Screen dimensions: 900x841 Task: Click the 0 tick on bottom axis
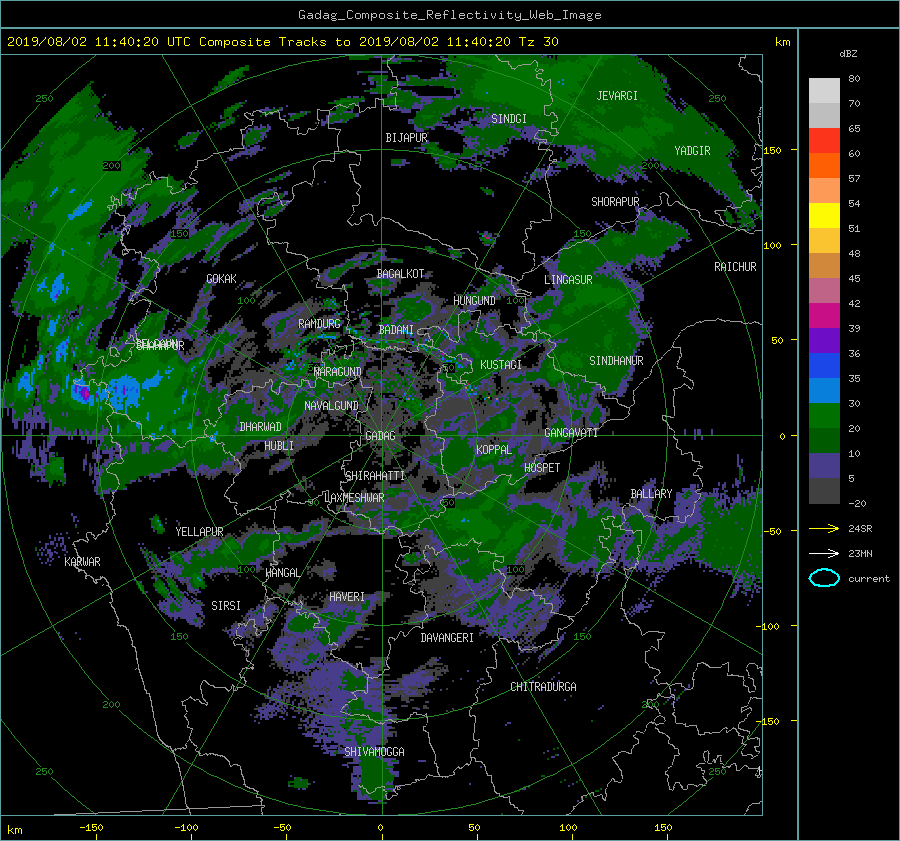click(380, 828)
